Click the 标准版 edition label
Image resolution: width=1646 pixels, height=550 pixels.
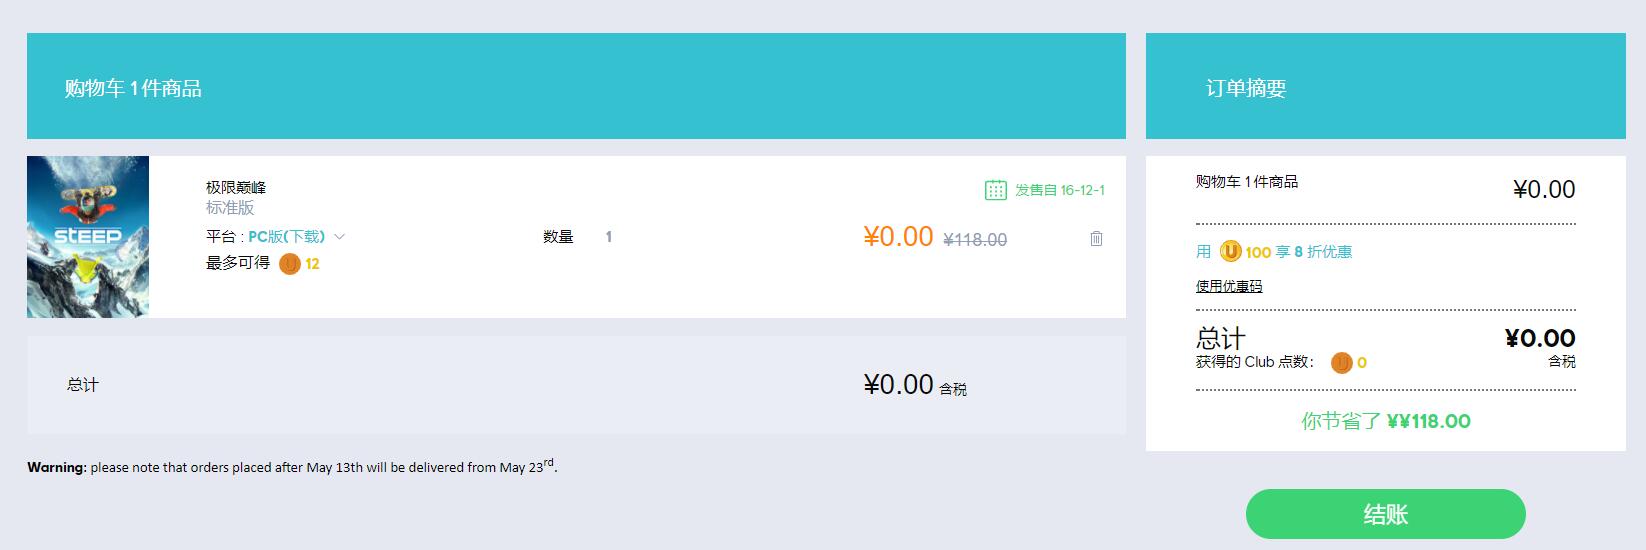pyautogui.click(x=230, y=208)
